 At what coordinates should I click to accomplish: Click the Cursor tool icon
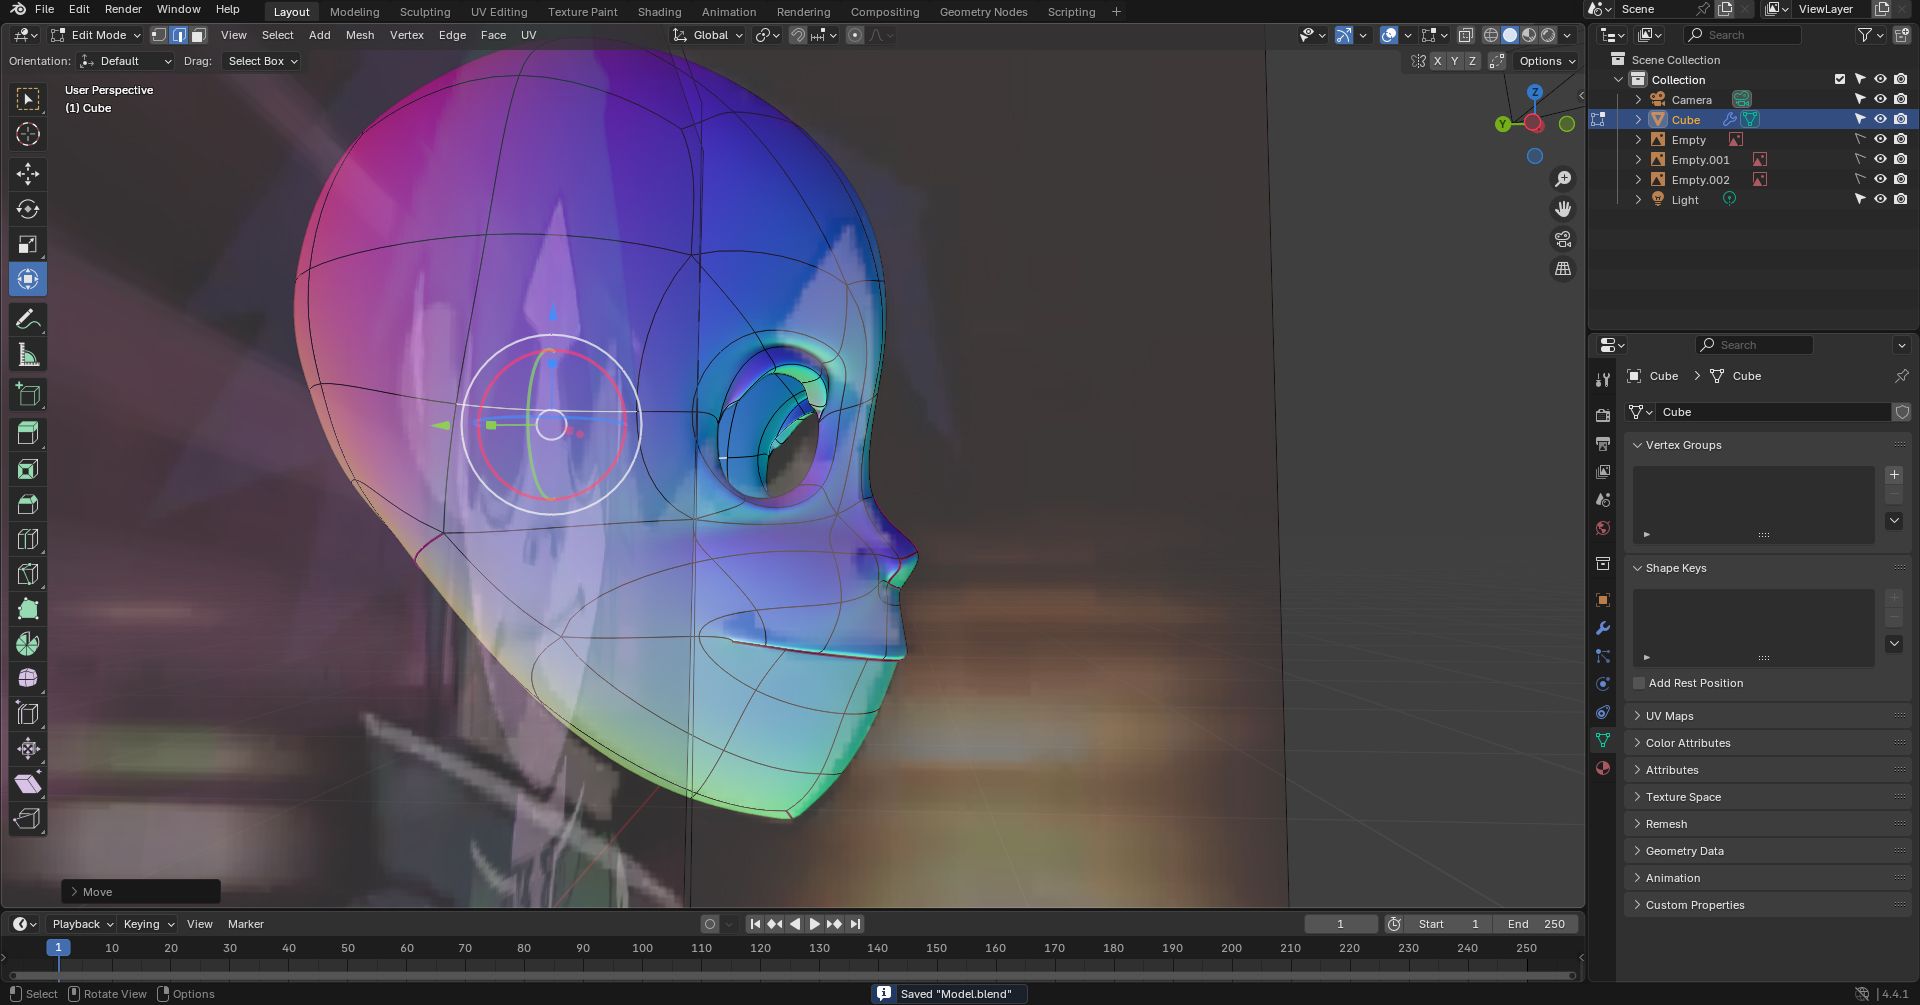[x=28, y=135]
